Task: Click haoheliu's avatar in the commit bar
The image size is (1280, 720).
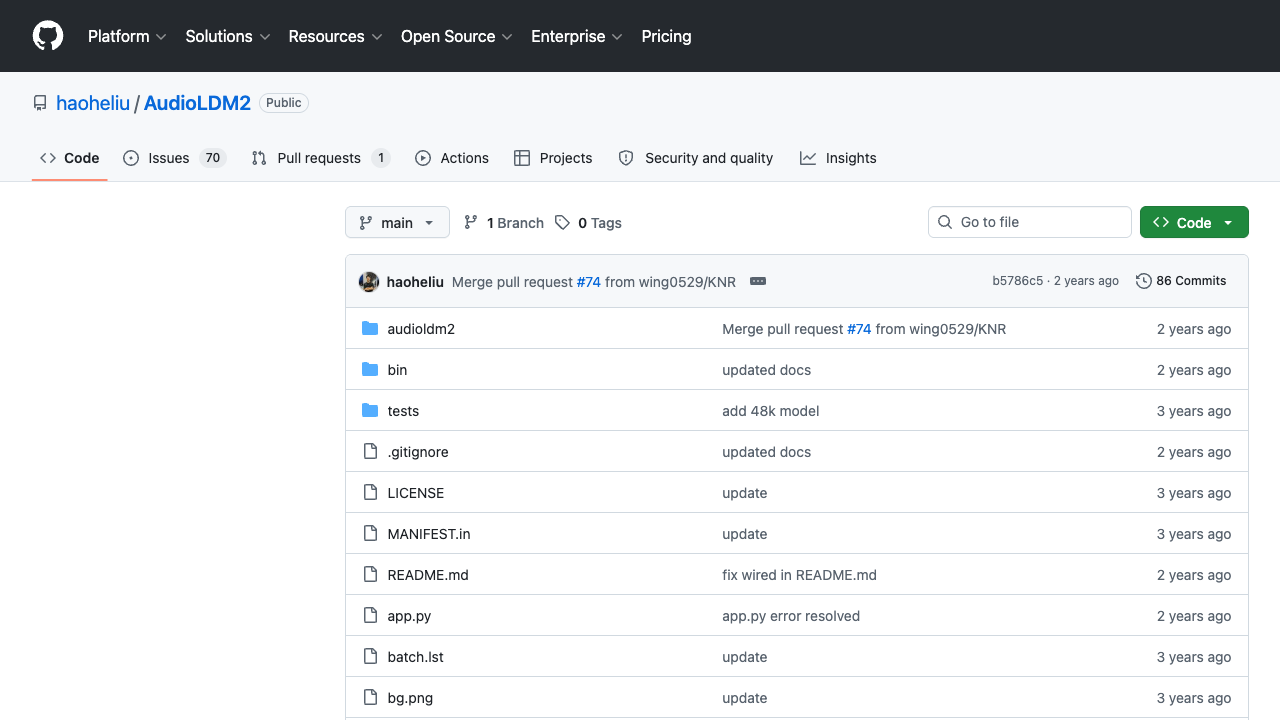Action: 369,282
